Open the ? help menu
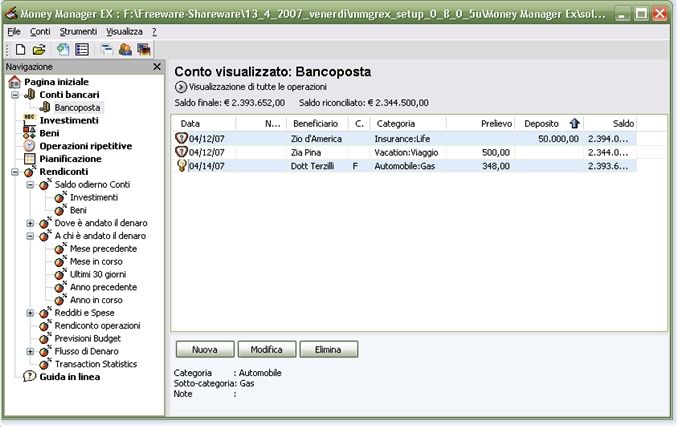 [x=154, y=32]
